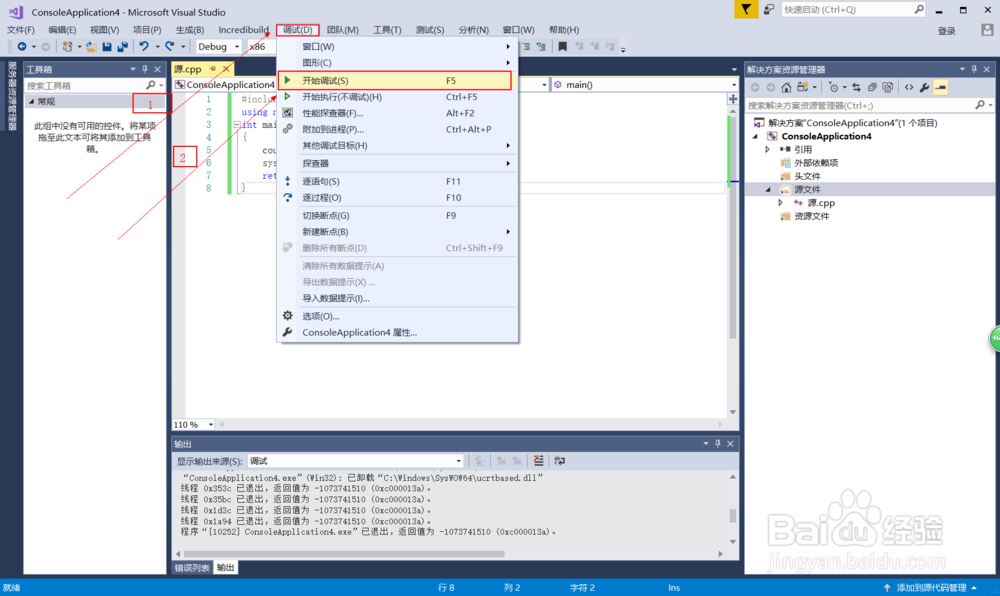Click the Redo arrow icon
This screenshot has height=596, width=1000.
[x=170, y=47]
